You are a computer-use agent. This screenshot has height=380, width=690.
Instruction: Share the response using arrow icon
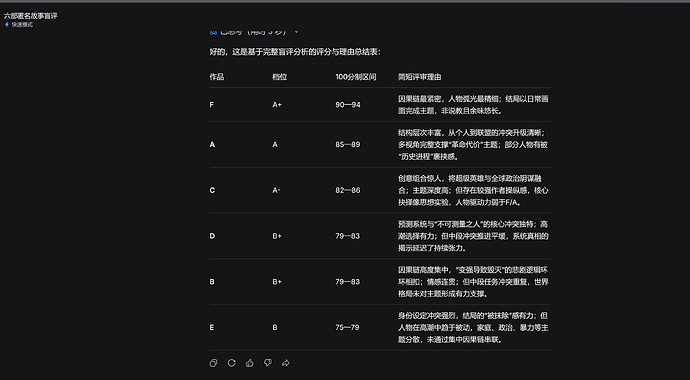click(286, 363)
